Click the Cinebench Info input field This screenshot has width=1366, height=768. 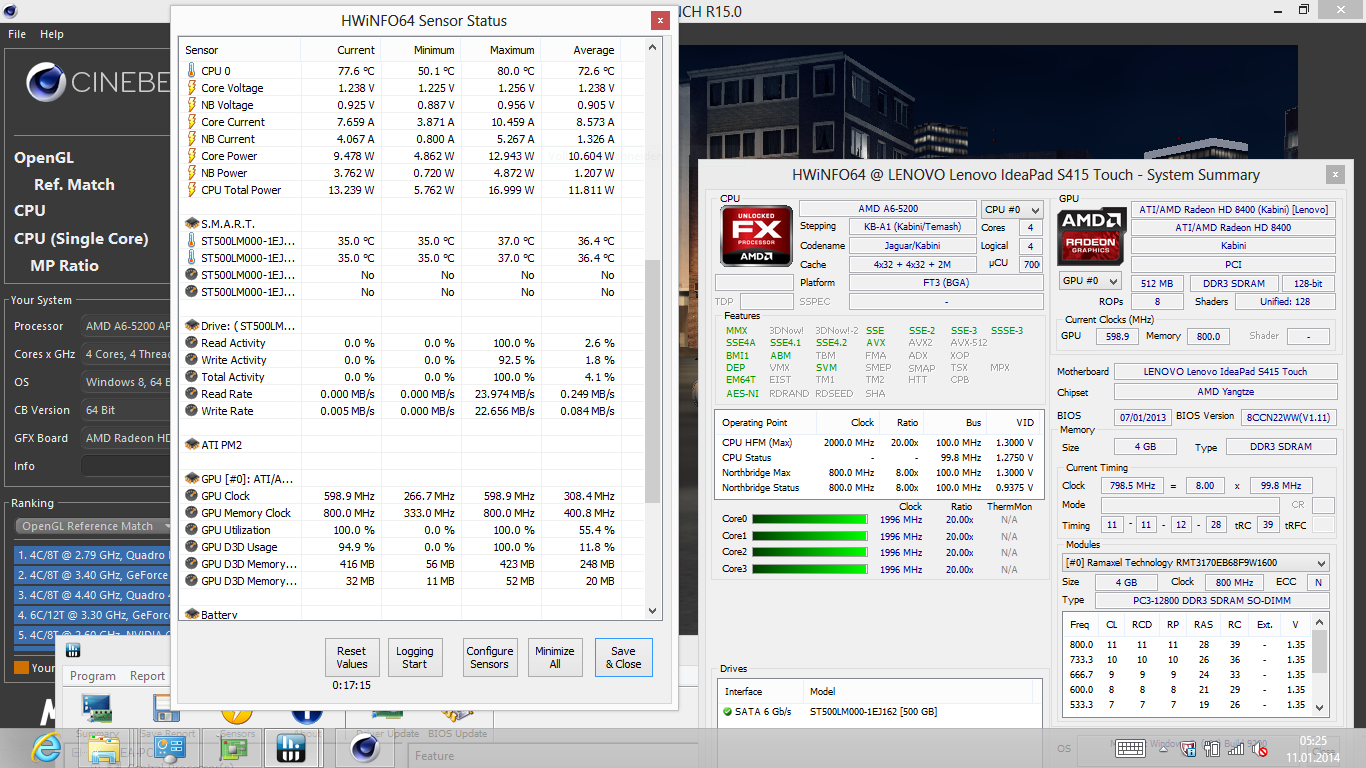click(x=126, y=466)
